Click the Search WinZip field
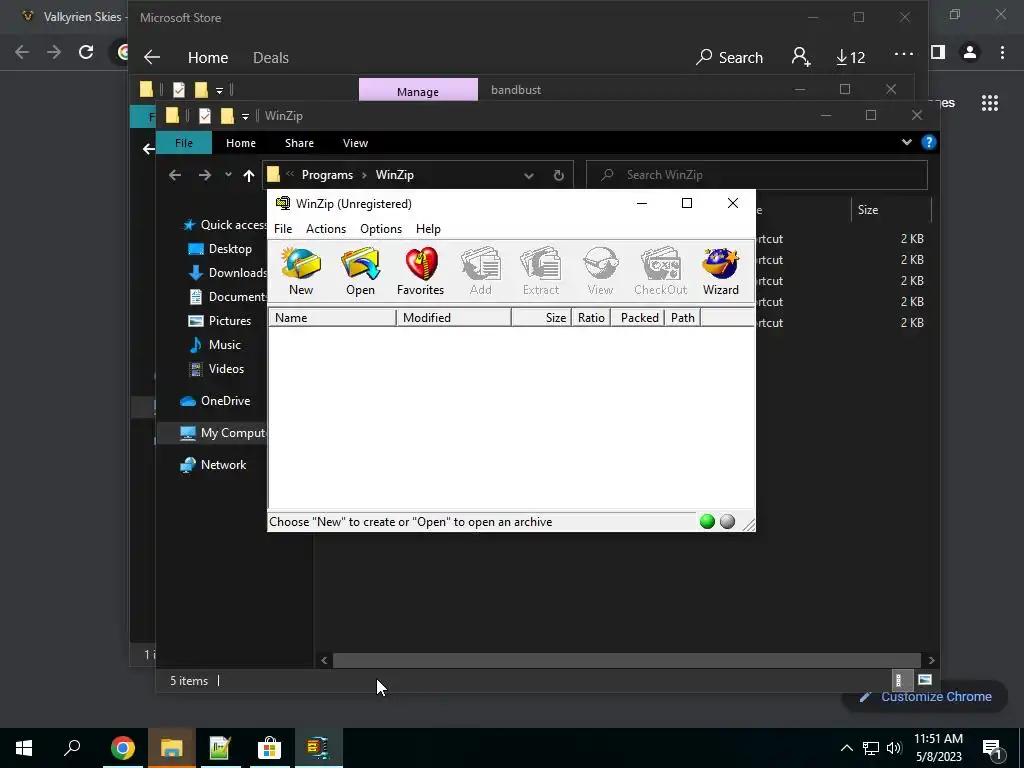Screen dimensions: 1024x768 (x=757, y=175)
